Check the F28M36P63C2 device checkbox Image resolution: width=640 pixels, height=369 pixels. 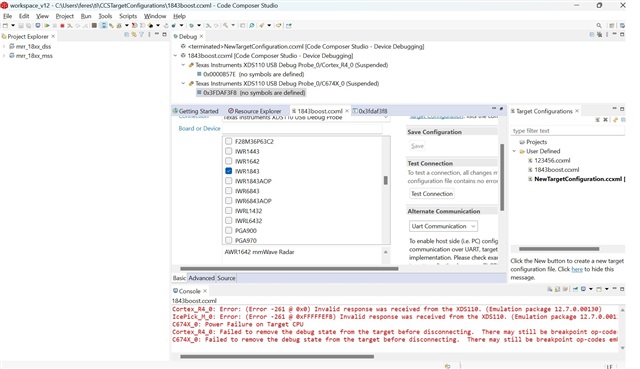pos(229,141)
